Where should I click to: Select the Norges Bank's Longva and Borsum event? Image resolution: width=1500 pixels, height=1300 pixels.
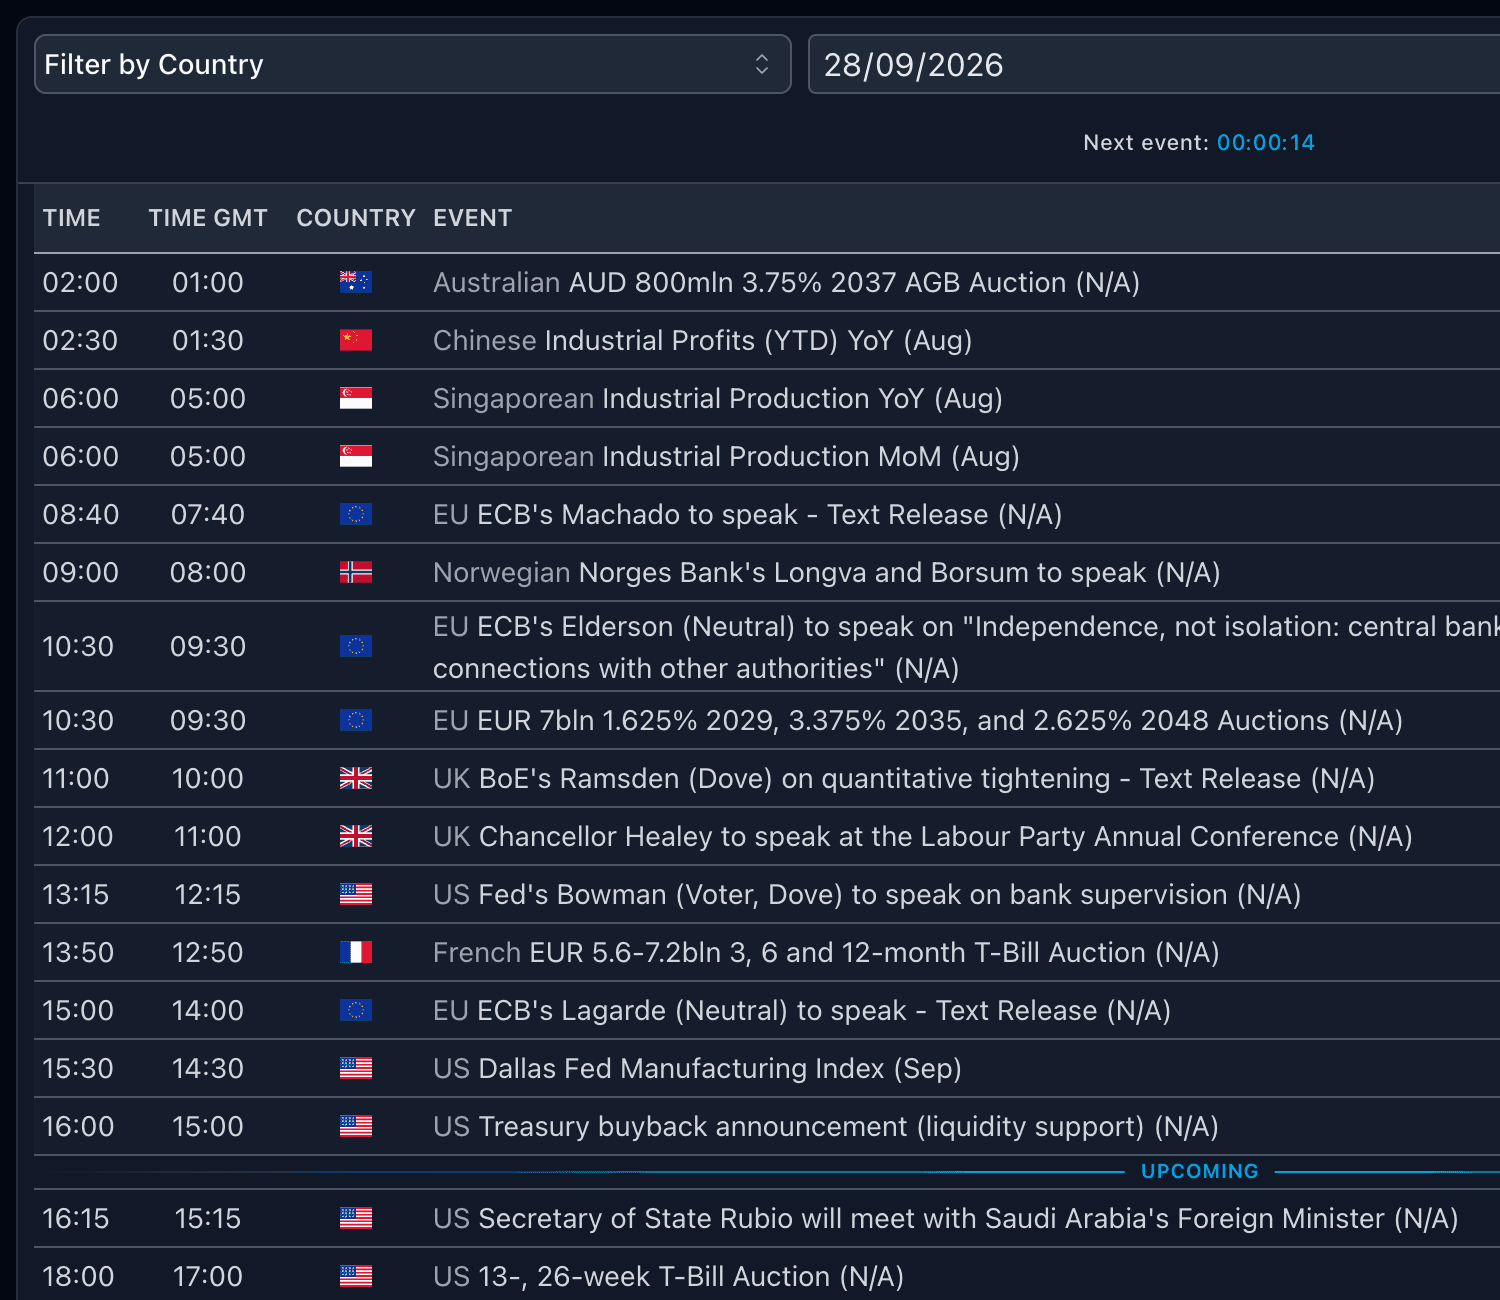(x=827, y=572)
